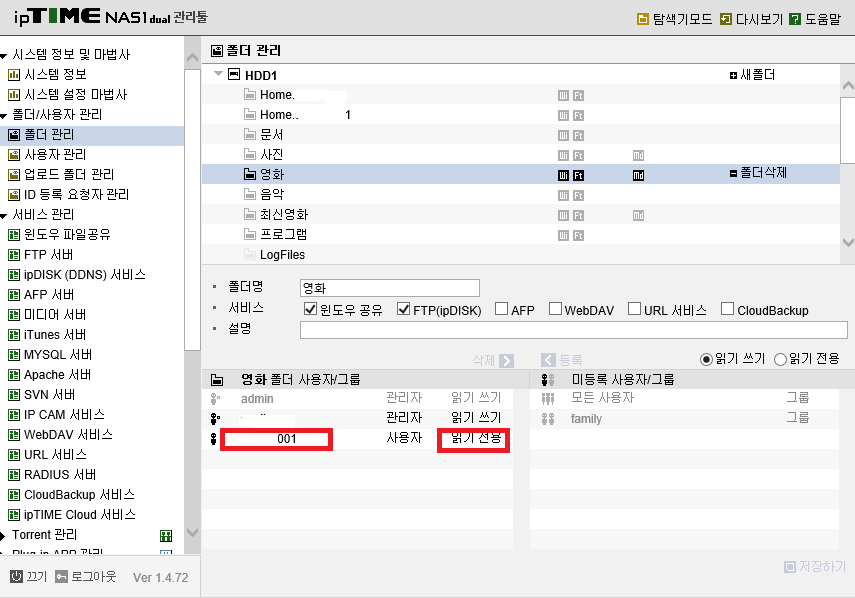Click the Ft FTP icon on 음악 row

[579, 195]
